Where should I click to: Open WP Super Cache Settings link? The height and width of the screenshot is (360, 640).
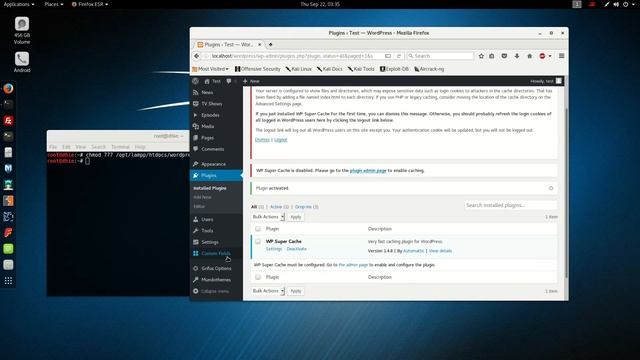274,249
